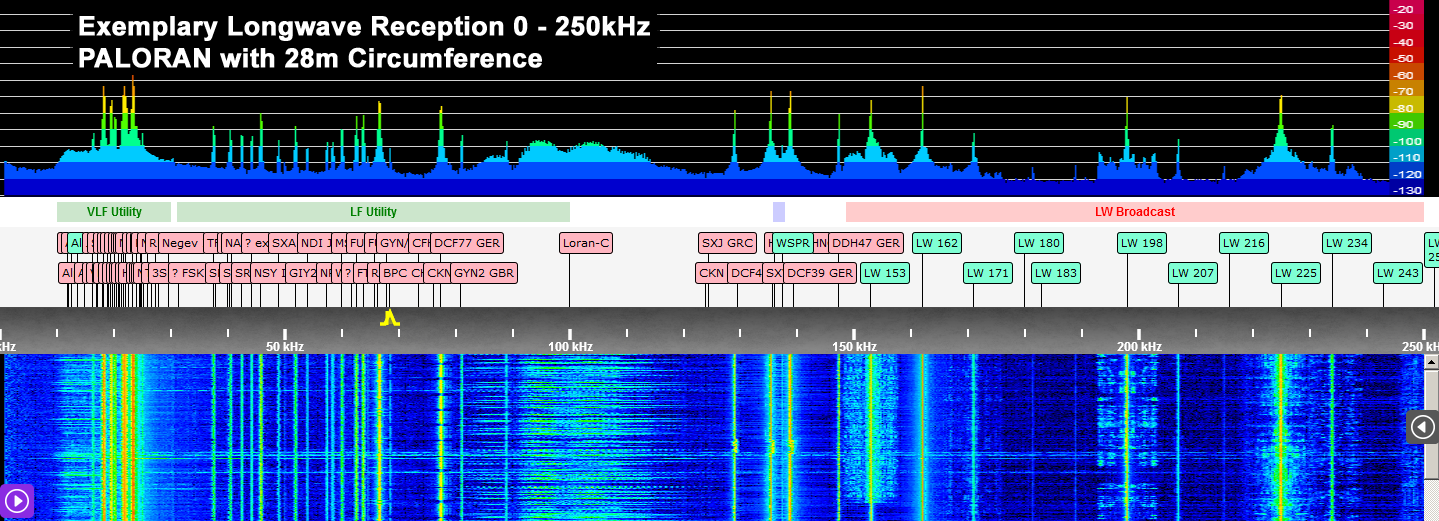Tune to the Loran-C label
1439x521 pixels.
click(586, 243)
